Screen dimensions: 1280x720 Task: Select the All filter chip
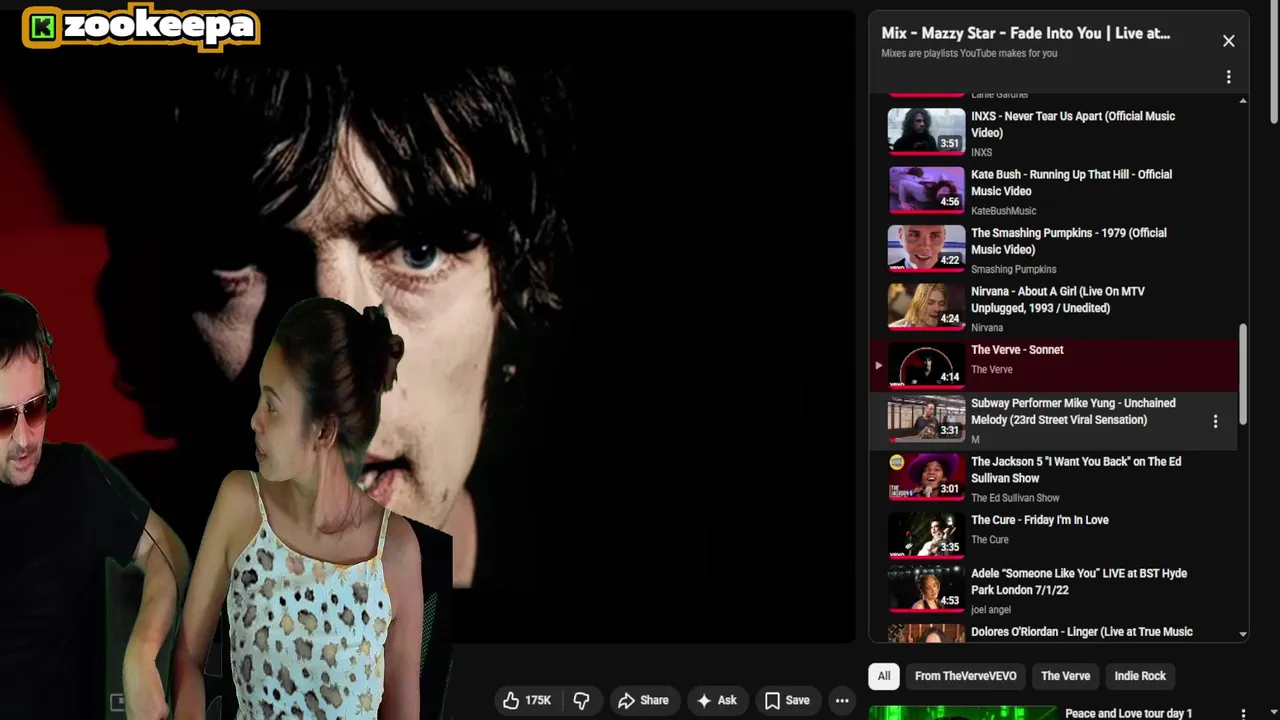pyautogui.click(x=884, y=676)
